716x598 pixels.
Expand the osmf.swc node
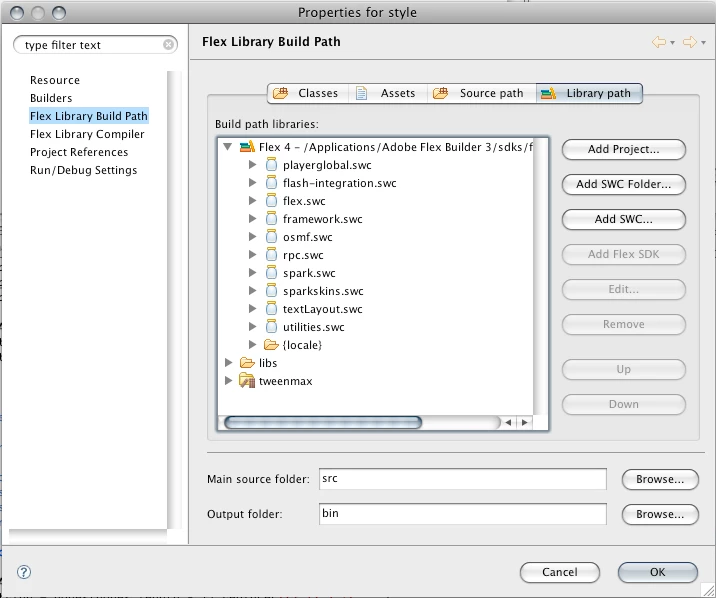point(252,237)
